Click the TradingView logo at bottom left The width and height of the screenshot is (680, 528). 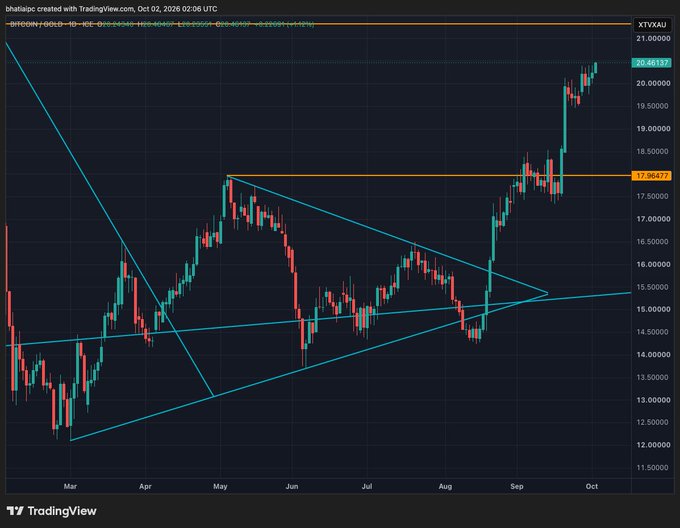click(x=52, y=511)
